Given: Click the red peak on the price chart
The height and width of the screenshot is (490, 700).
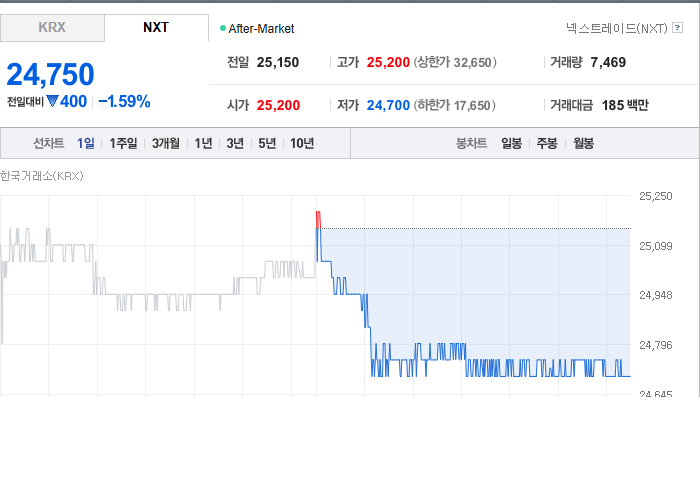Looking at the screenshot, I should point(318,220).
